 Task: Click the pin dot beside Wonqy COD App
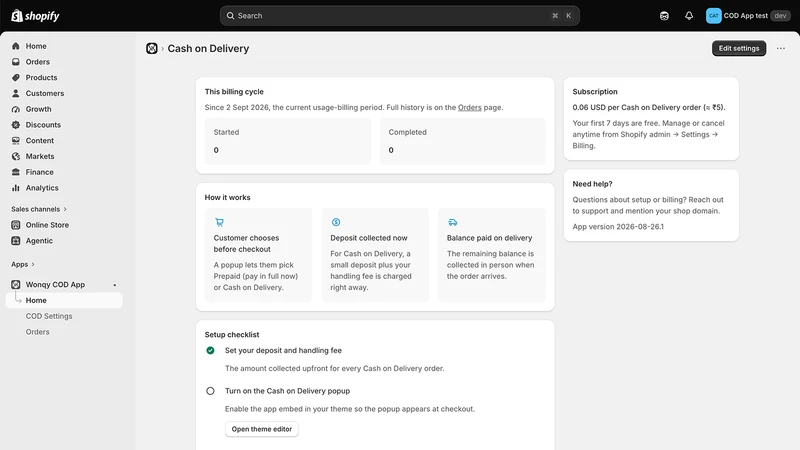coord(115,285)
